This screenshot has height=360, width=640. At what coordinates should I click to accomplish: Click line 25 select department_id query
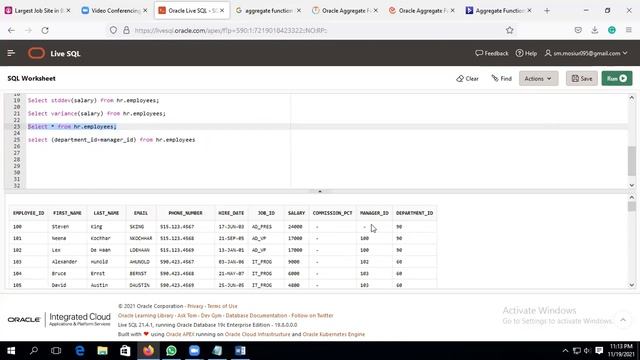(x=111, y=140)
